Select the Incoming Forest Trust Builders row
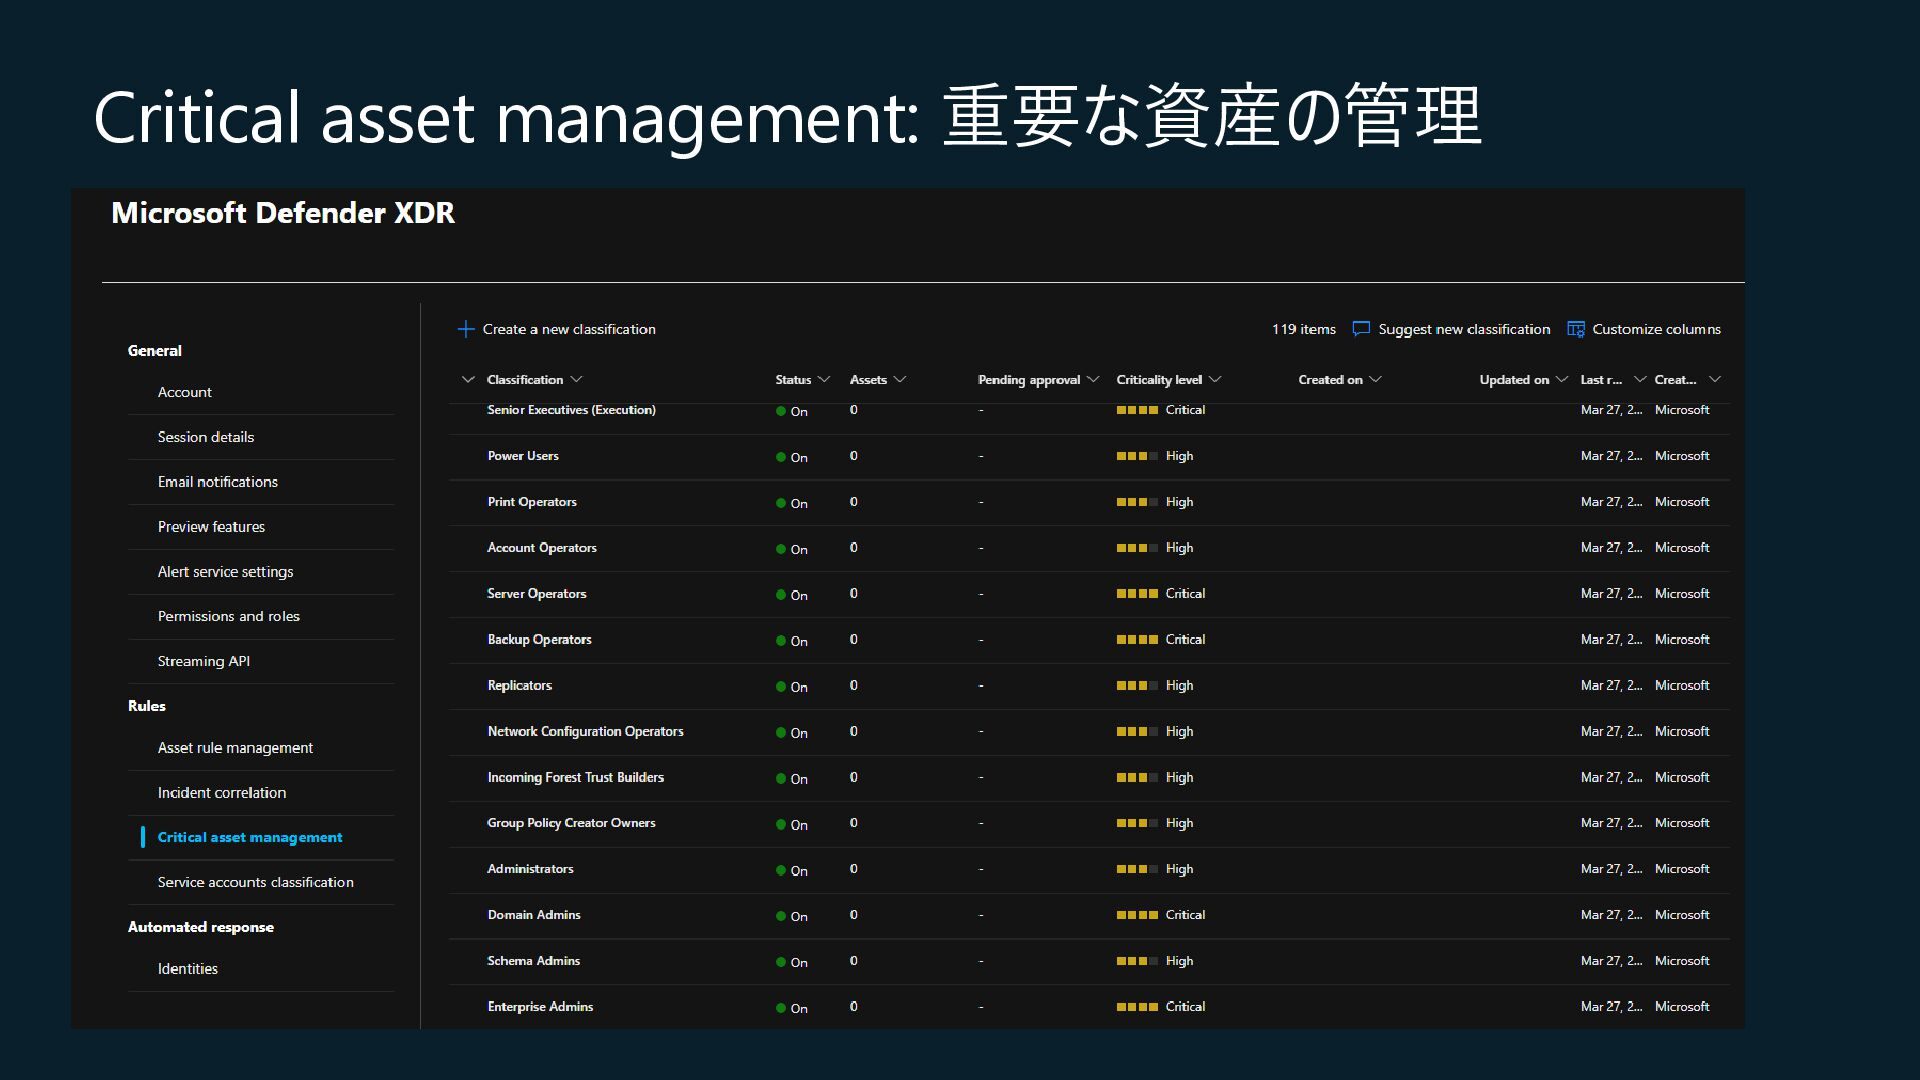The height and width of the screenshot is (1080, 1920). tap(575, 777)
